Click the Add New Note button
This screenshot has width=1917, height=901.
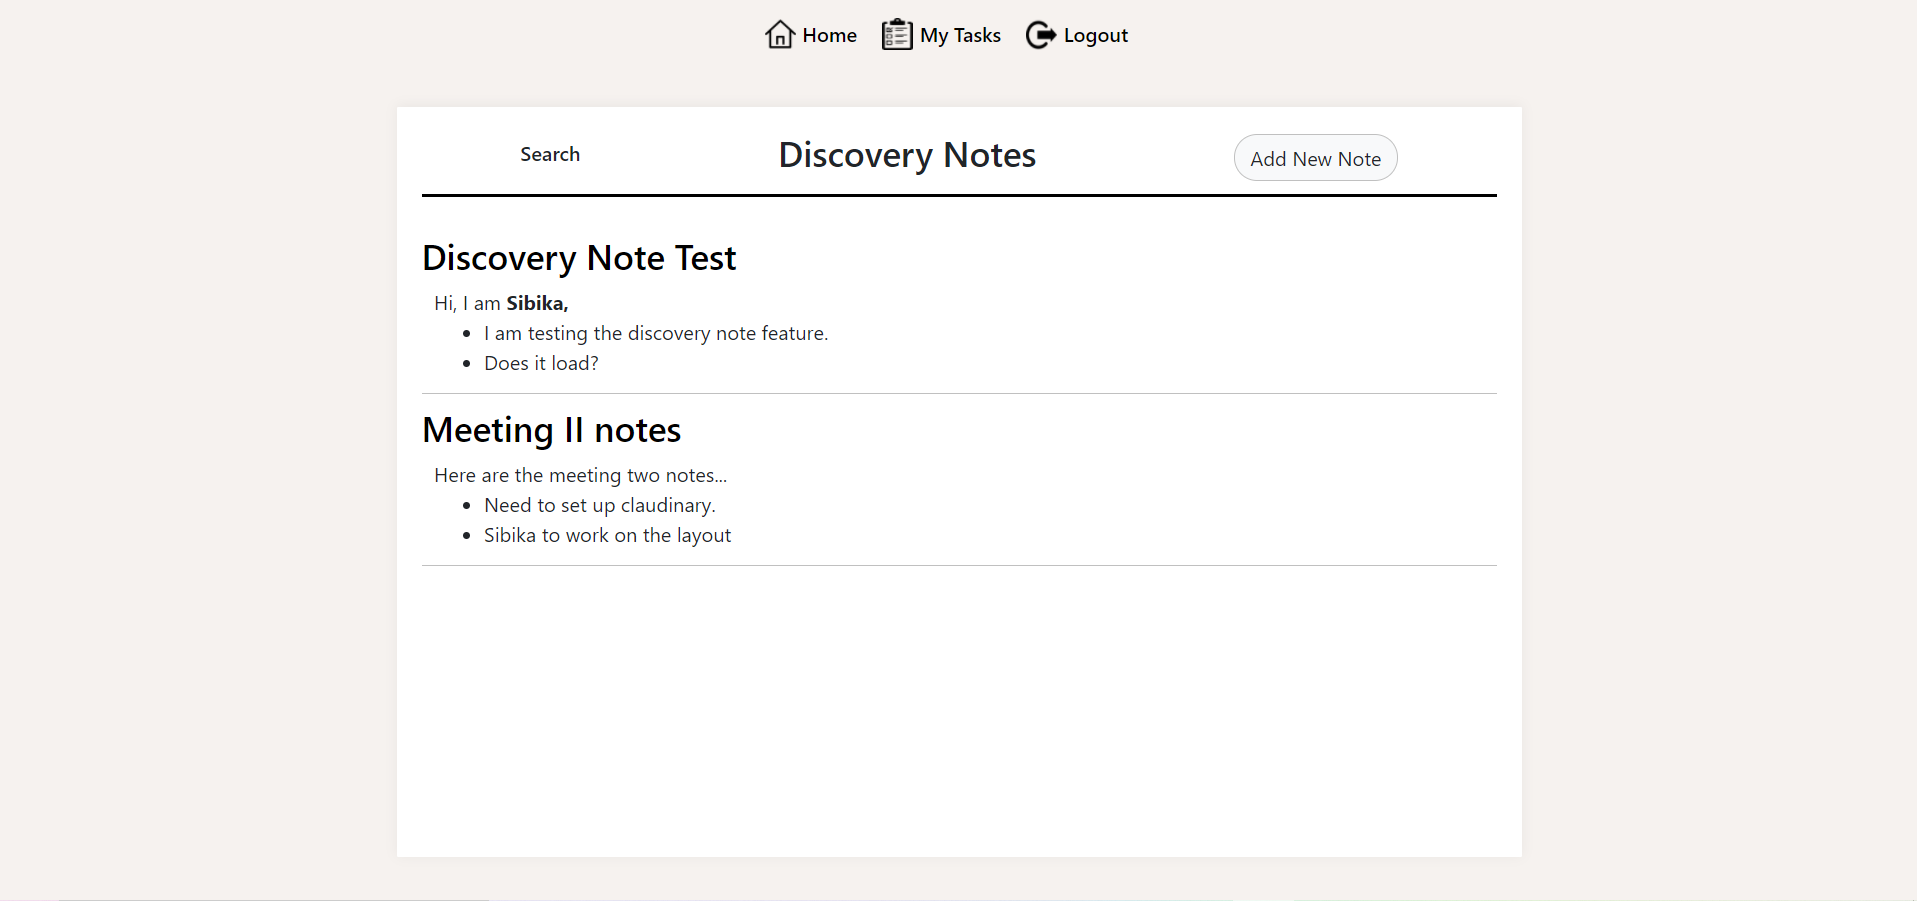click(1315, 158)
